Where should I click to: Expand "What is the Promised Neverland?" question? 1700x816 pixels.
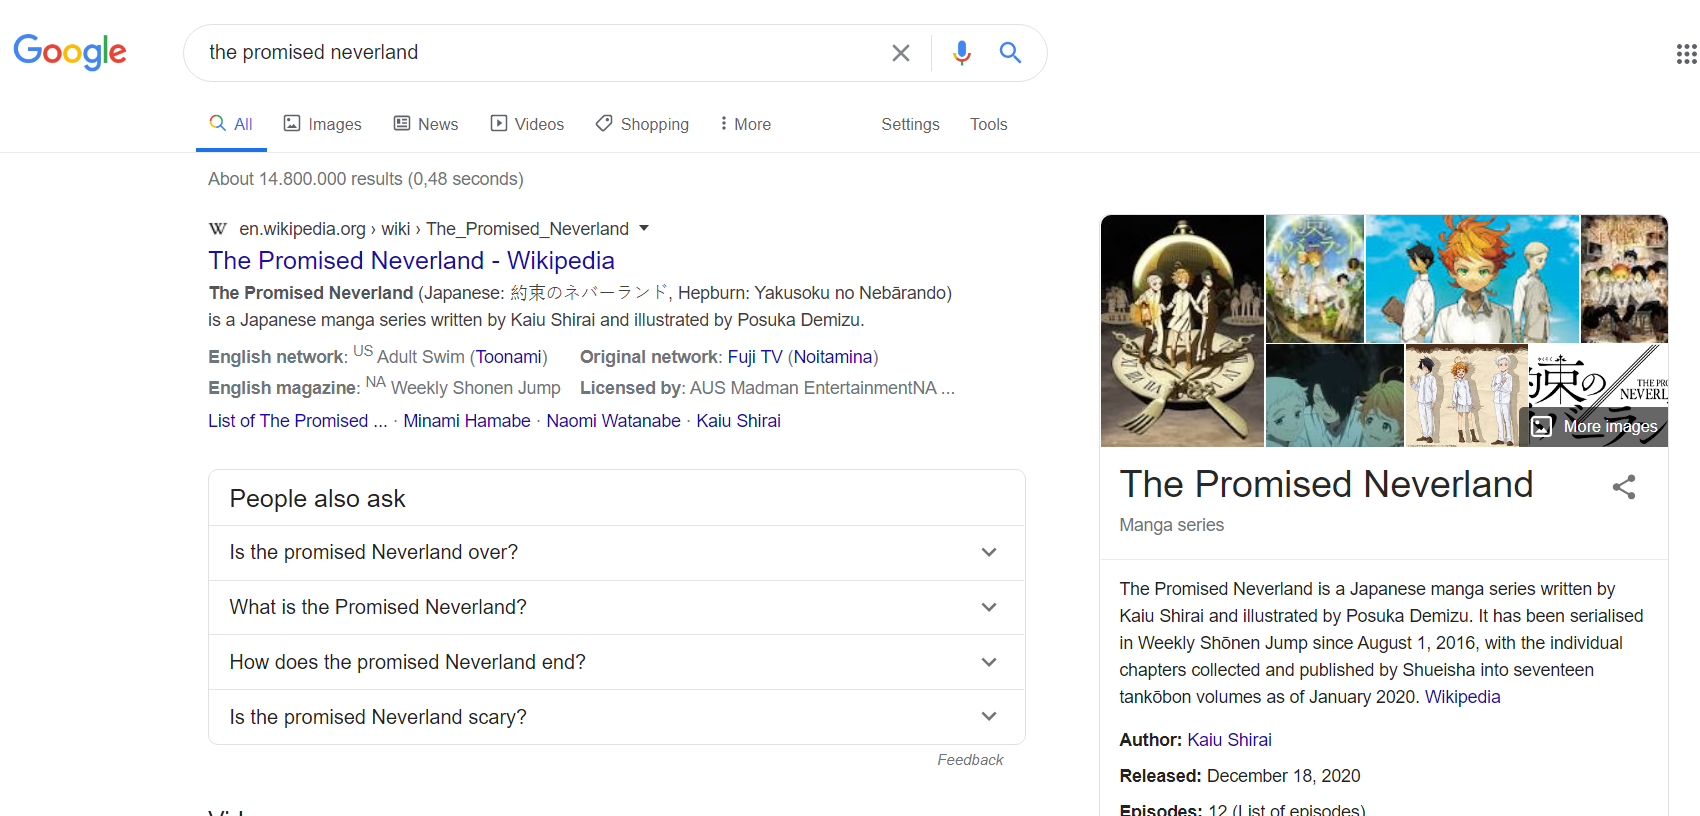pyautogui.click(x=617, y=608)
